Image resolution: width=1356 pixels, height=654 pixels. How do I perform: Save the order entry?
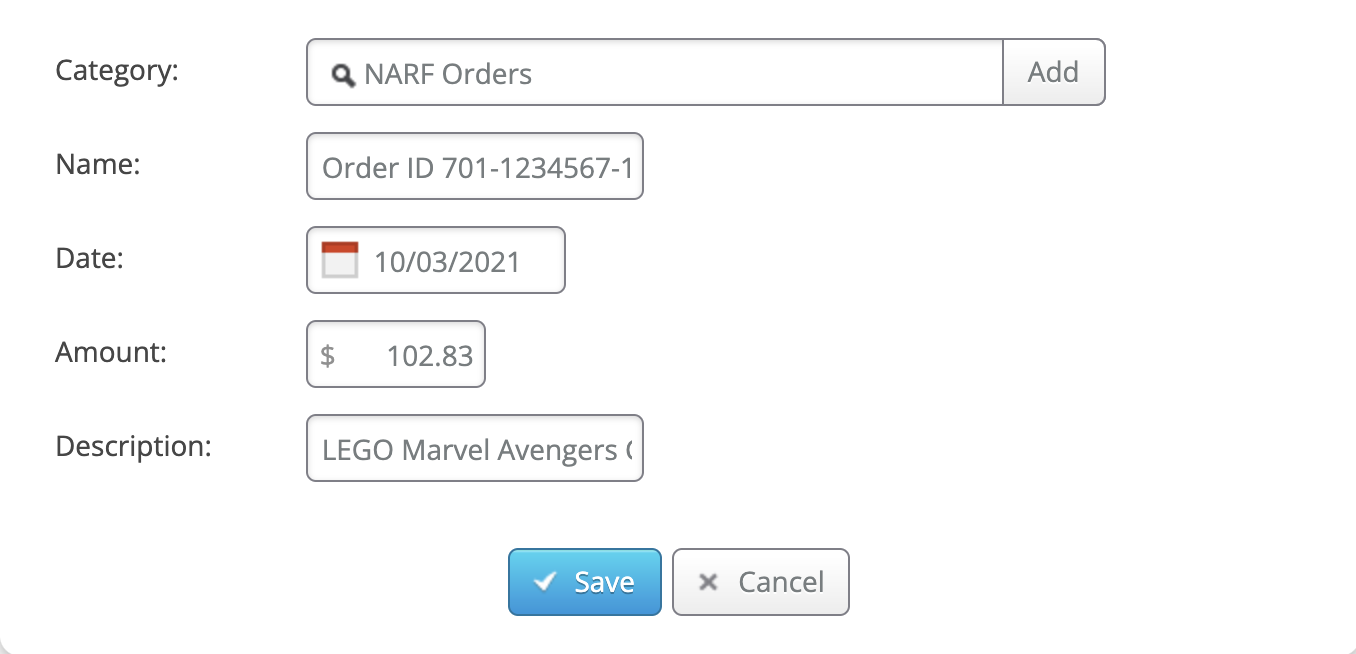[x=585, y=582]
